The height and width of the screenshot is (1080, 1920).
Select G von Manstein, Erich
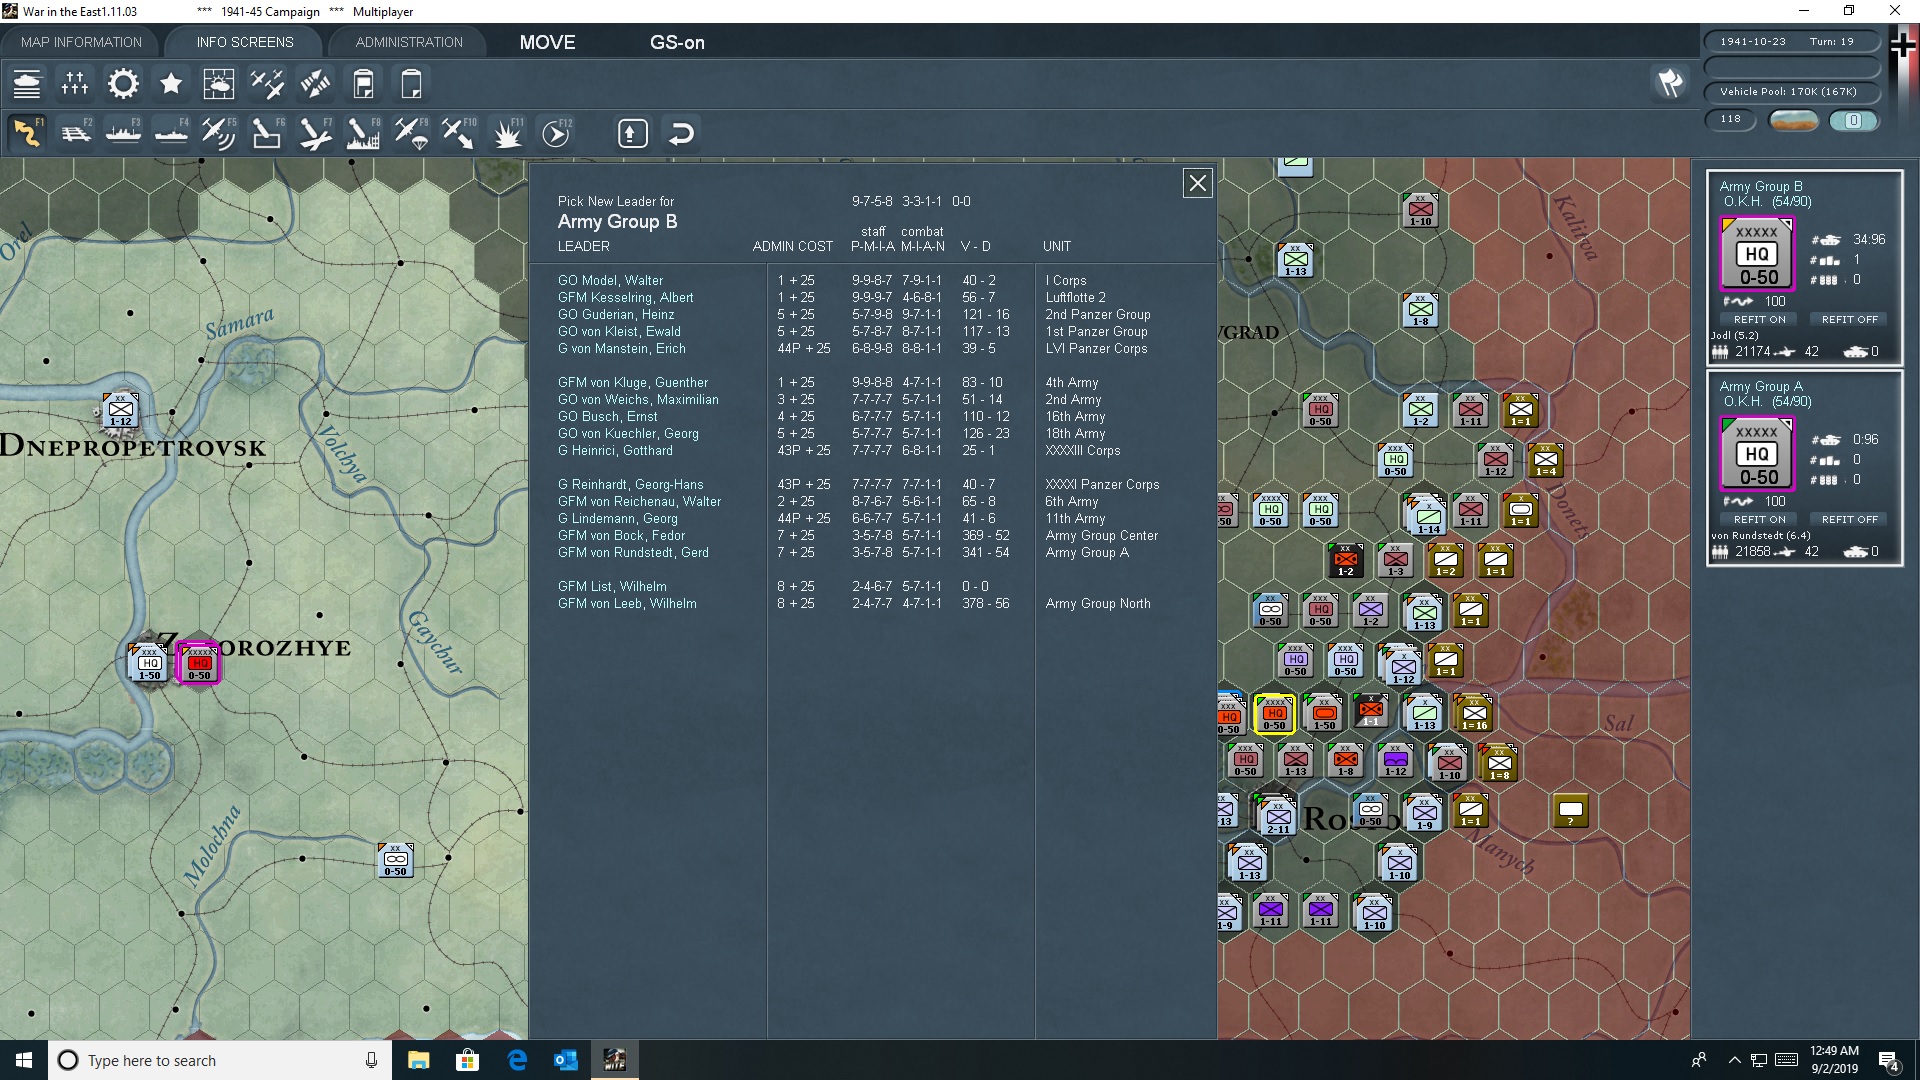click(621, 348)
